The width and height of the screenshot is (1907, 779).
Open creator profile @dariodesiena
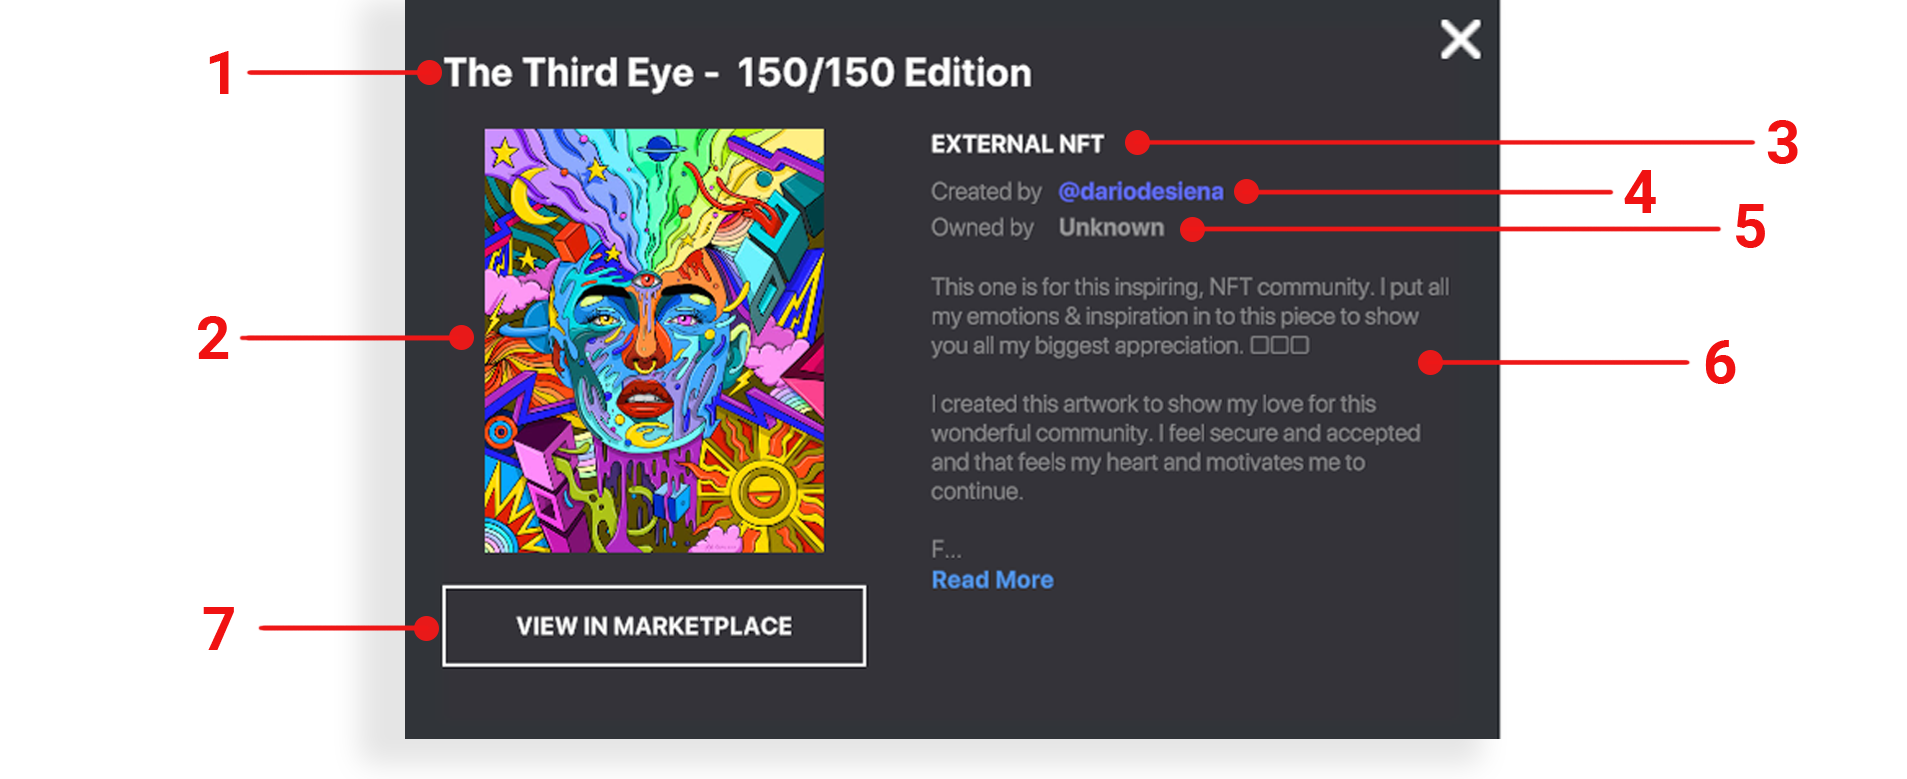(1140, 191)
